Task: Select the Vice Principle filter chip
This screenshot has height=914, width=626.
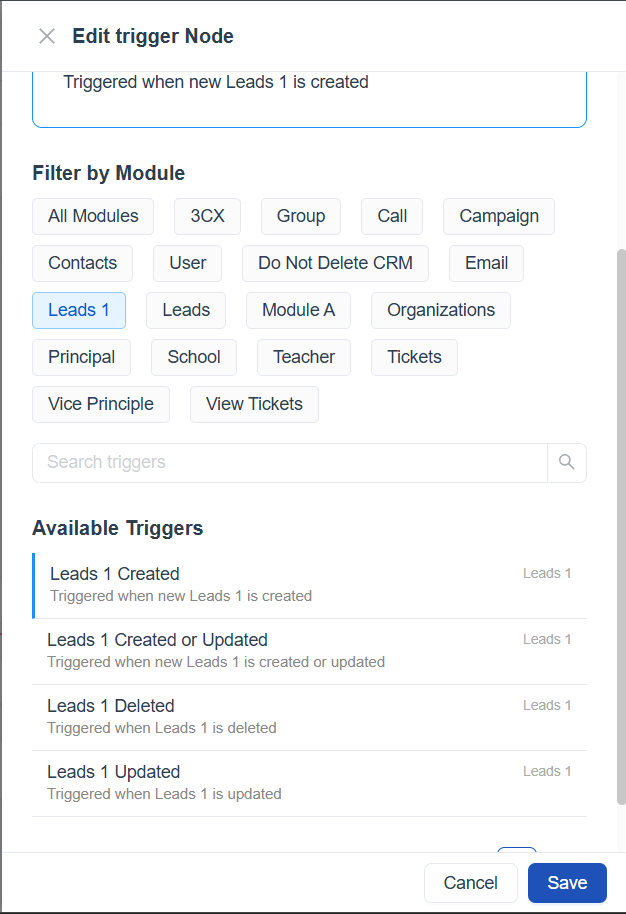Action: pos(101,404)
